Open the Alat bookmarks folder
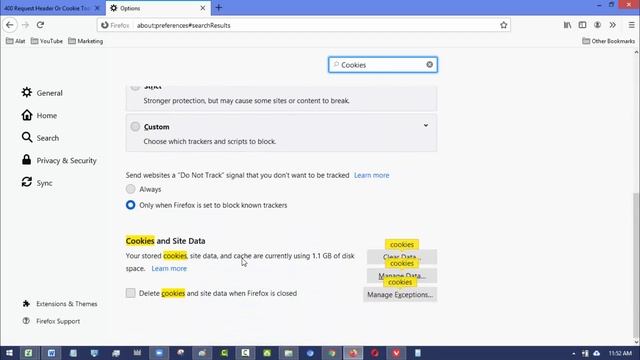 tap(16, 41)
